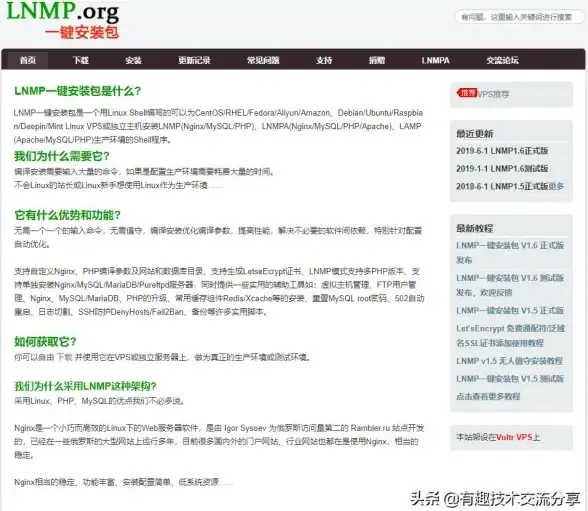The height and width of the screenshot is (511, 588).
Task: Open the VPS推荐 link
Action: point(493,94)
